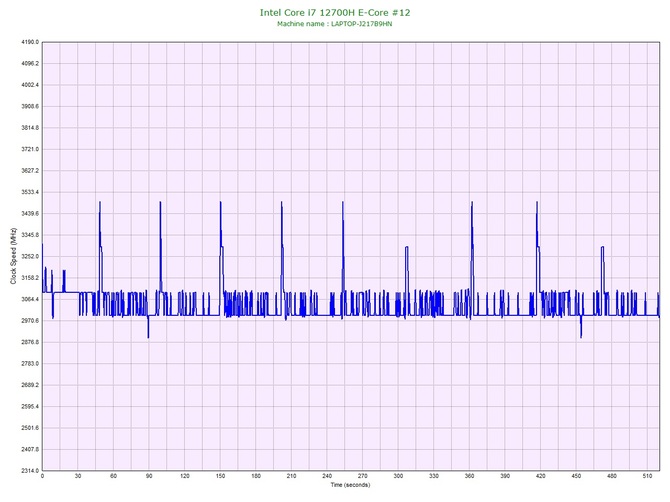Click the 'Machine name : LAPTOP-J217B9HN' subtitle
The image size is (670, 502).
coord(335,24)
